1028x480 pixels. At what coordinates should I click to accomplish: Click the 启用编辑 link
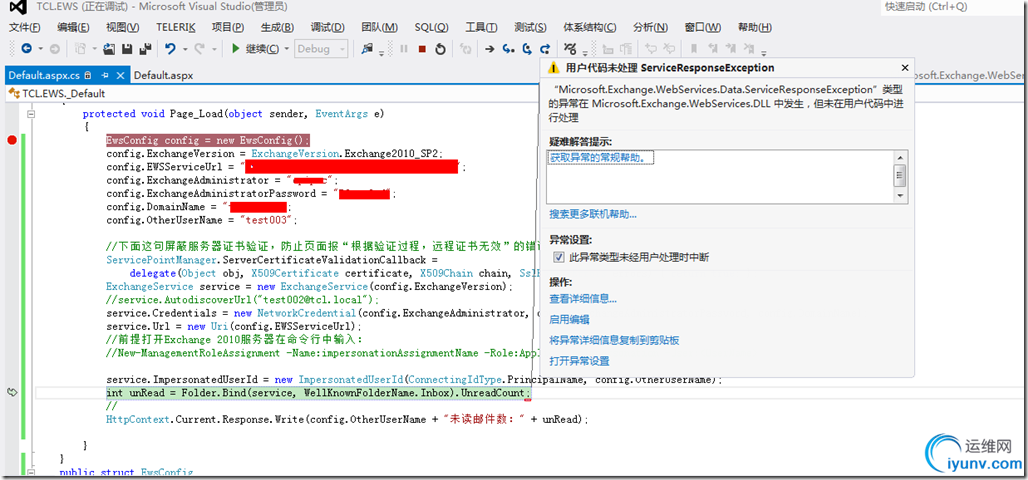click(x=569, y=319)
